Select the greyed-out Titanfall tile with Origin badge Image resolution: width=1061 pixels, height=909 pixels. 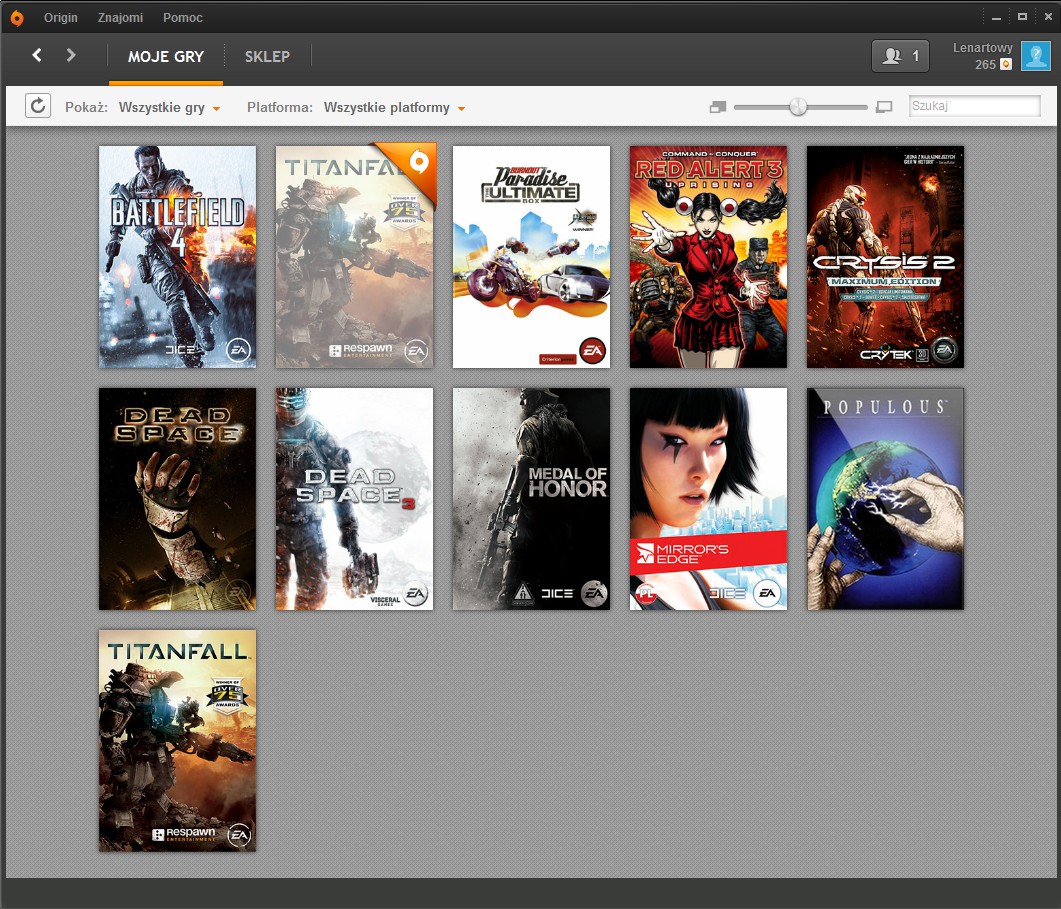(355, 257)
